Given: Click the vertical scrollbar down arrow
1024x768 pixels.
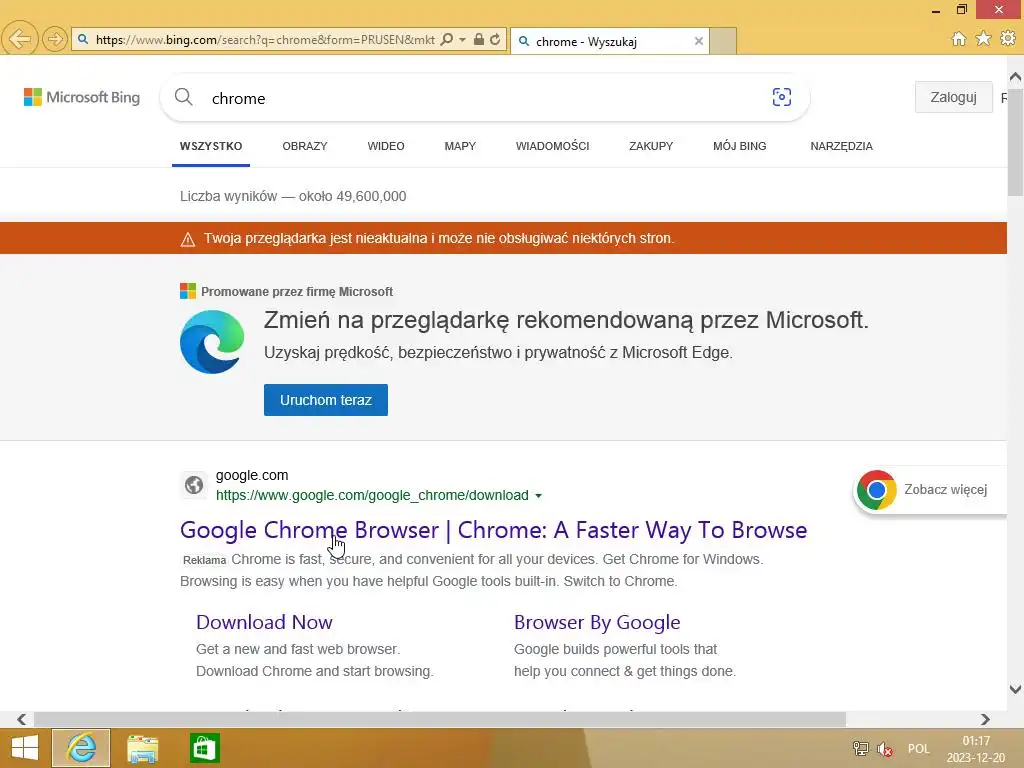Looking at the screenshot, I should click(x=1016, y=689).
